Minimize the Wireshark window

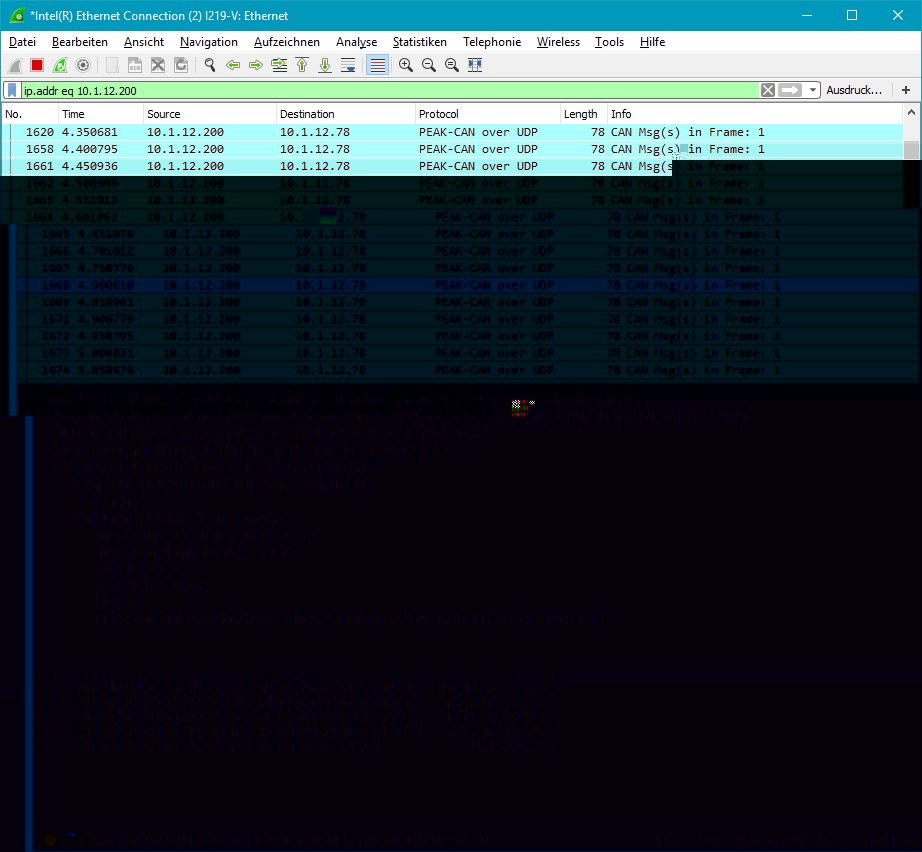pos(807,16)
